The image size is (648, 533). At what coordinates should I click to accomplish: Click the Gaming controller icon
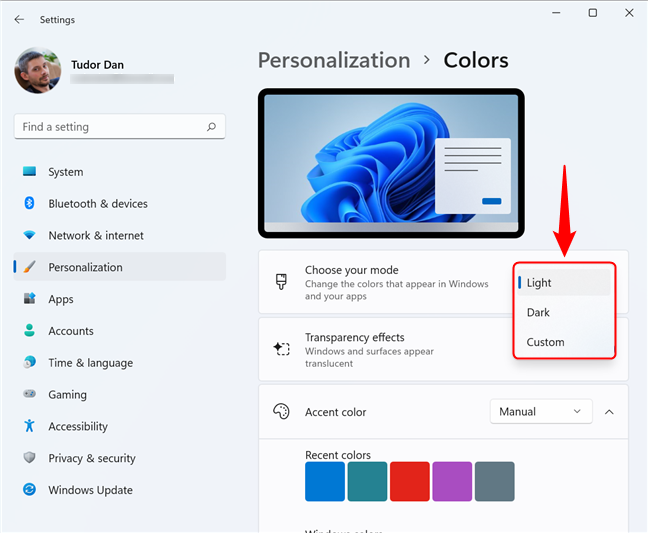[29, 394]
